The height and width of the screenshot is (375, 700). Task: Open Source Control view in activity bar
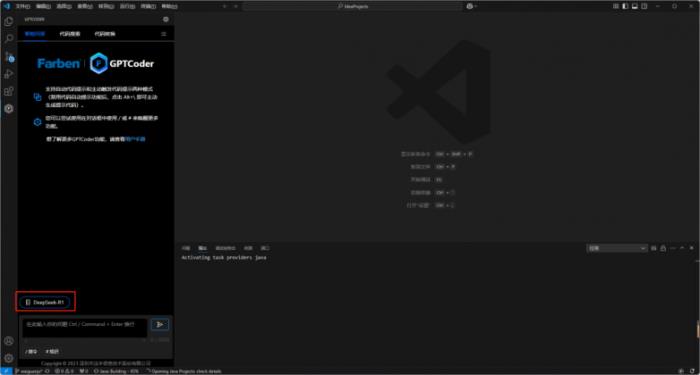coord(8,57)
